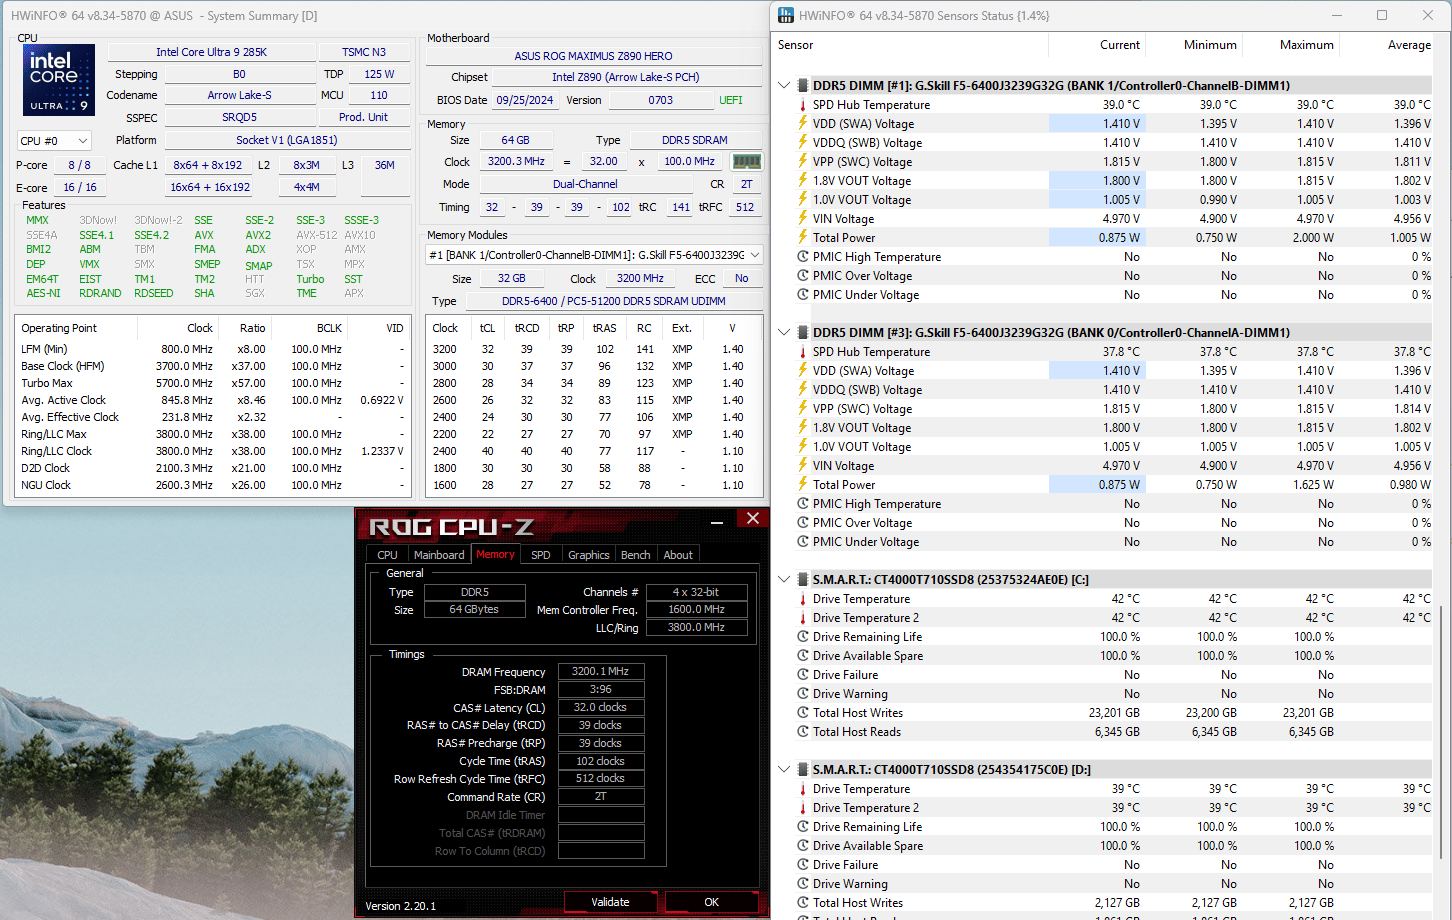Collapse the S.M.A.R.T. [D:] drive sensor group
Viewport: 1452px width, 920px height.
(x=784, y=770)
